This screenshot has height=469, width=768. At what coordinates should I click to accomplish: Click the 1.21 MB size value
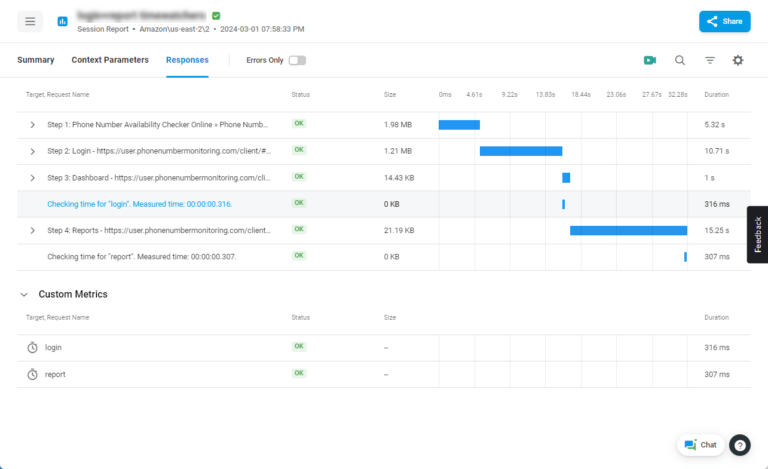pos(398,151)
